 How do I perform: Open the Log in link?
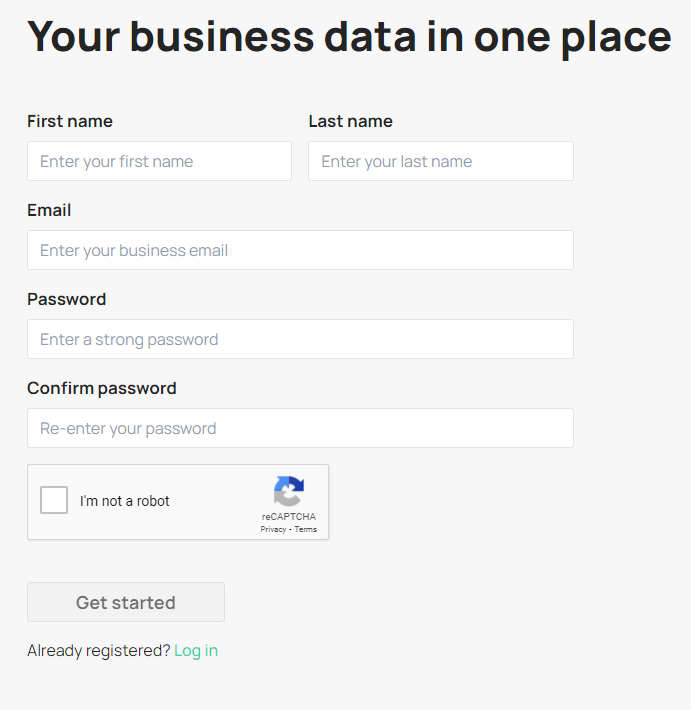(x=196, y=651)
